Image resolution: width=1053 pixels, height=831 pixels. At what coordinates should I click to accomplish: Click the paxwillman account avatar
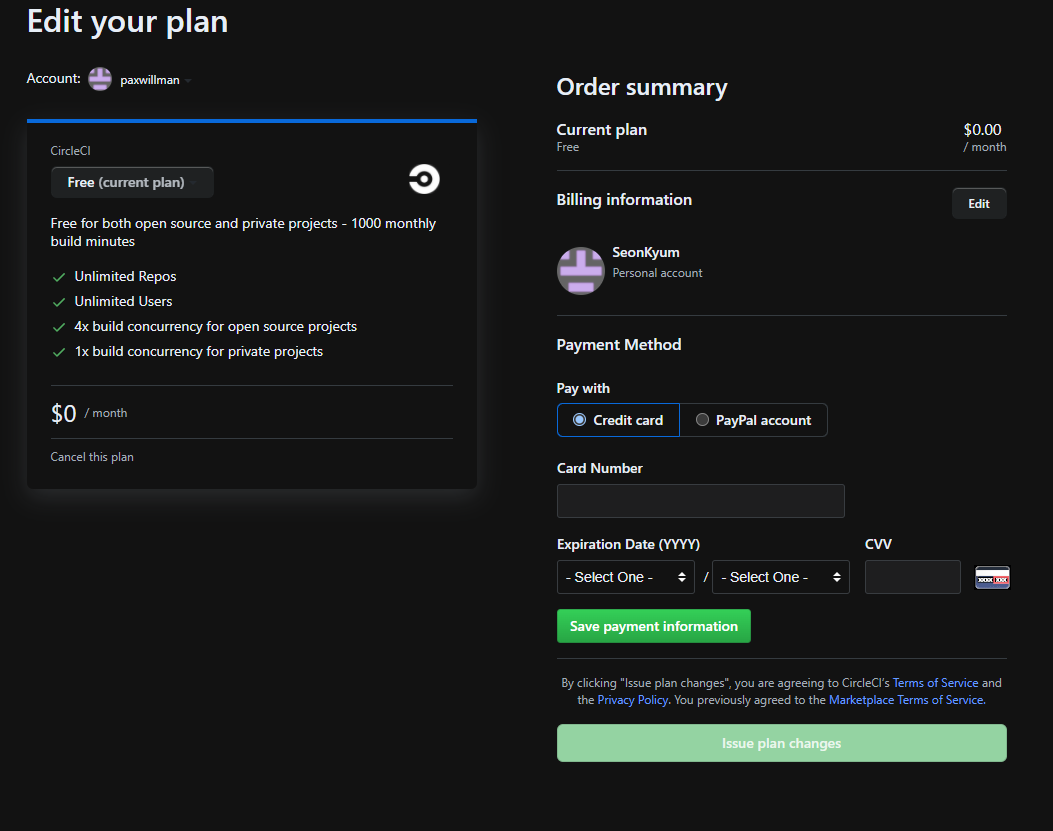(100, 79)
